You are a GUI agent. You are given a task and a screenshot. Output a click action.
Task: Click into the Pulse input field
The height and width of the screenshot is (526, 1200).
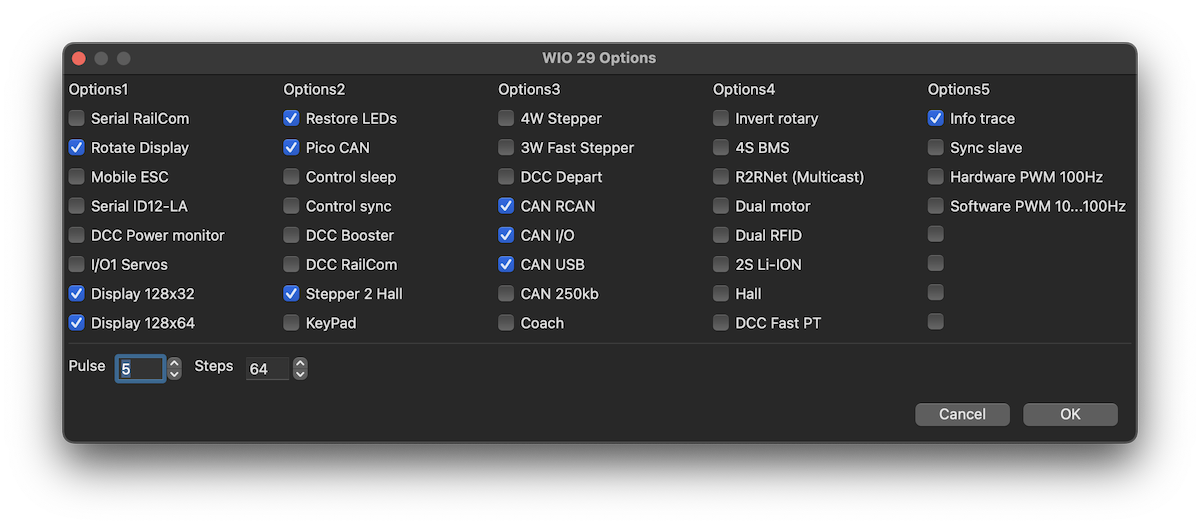click(140, 369)
